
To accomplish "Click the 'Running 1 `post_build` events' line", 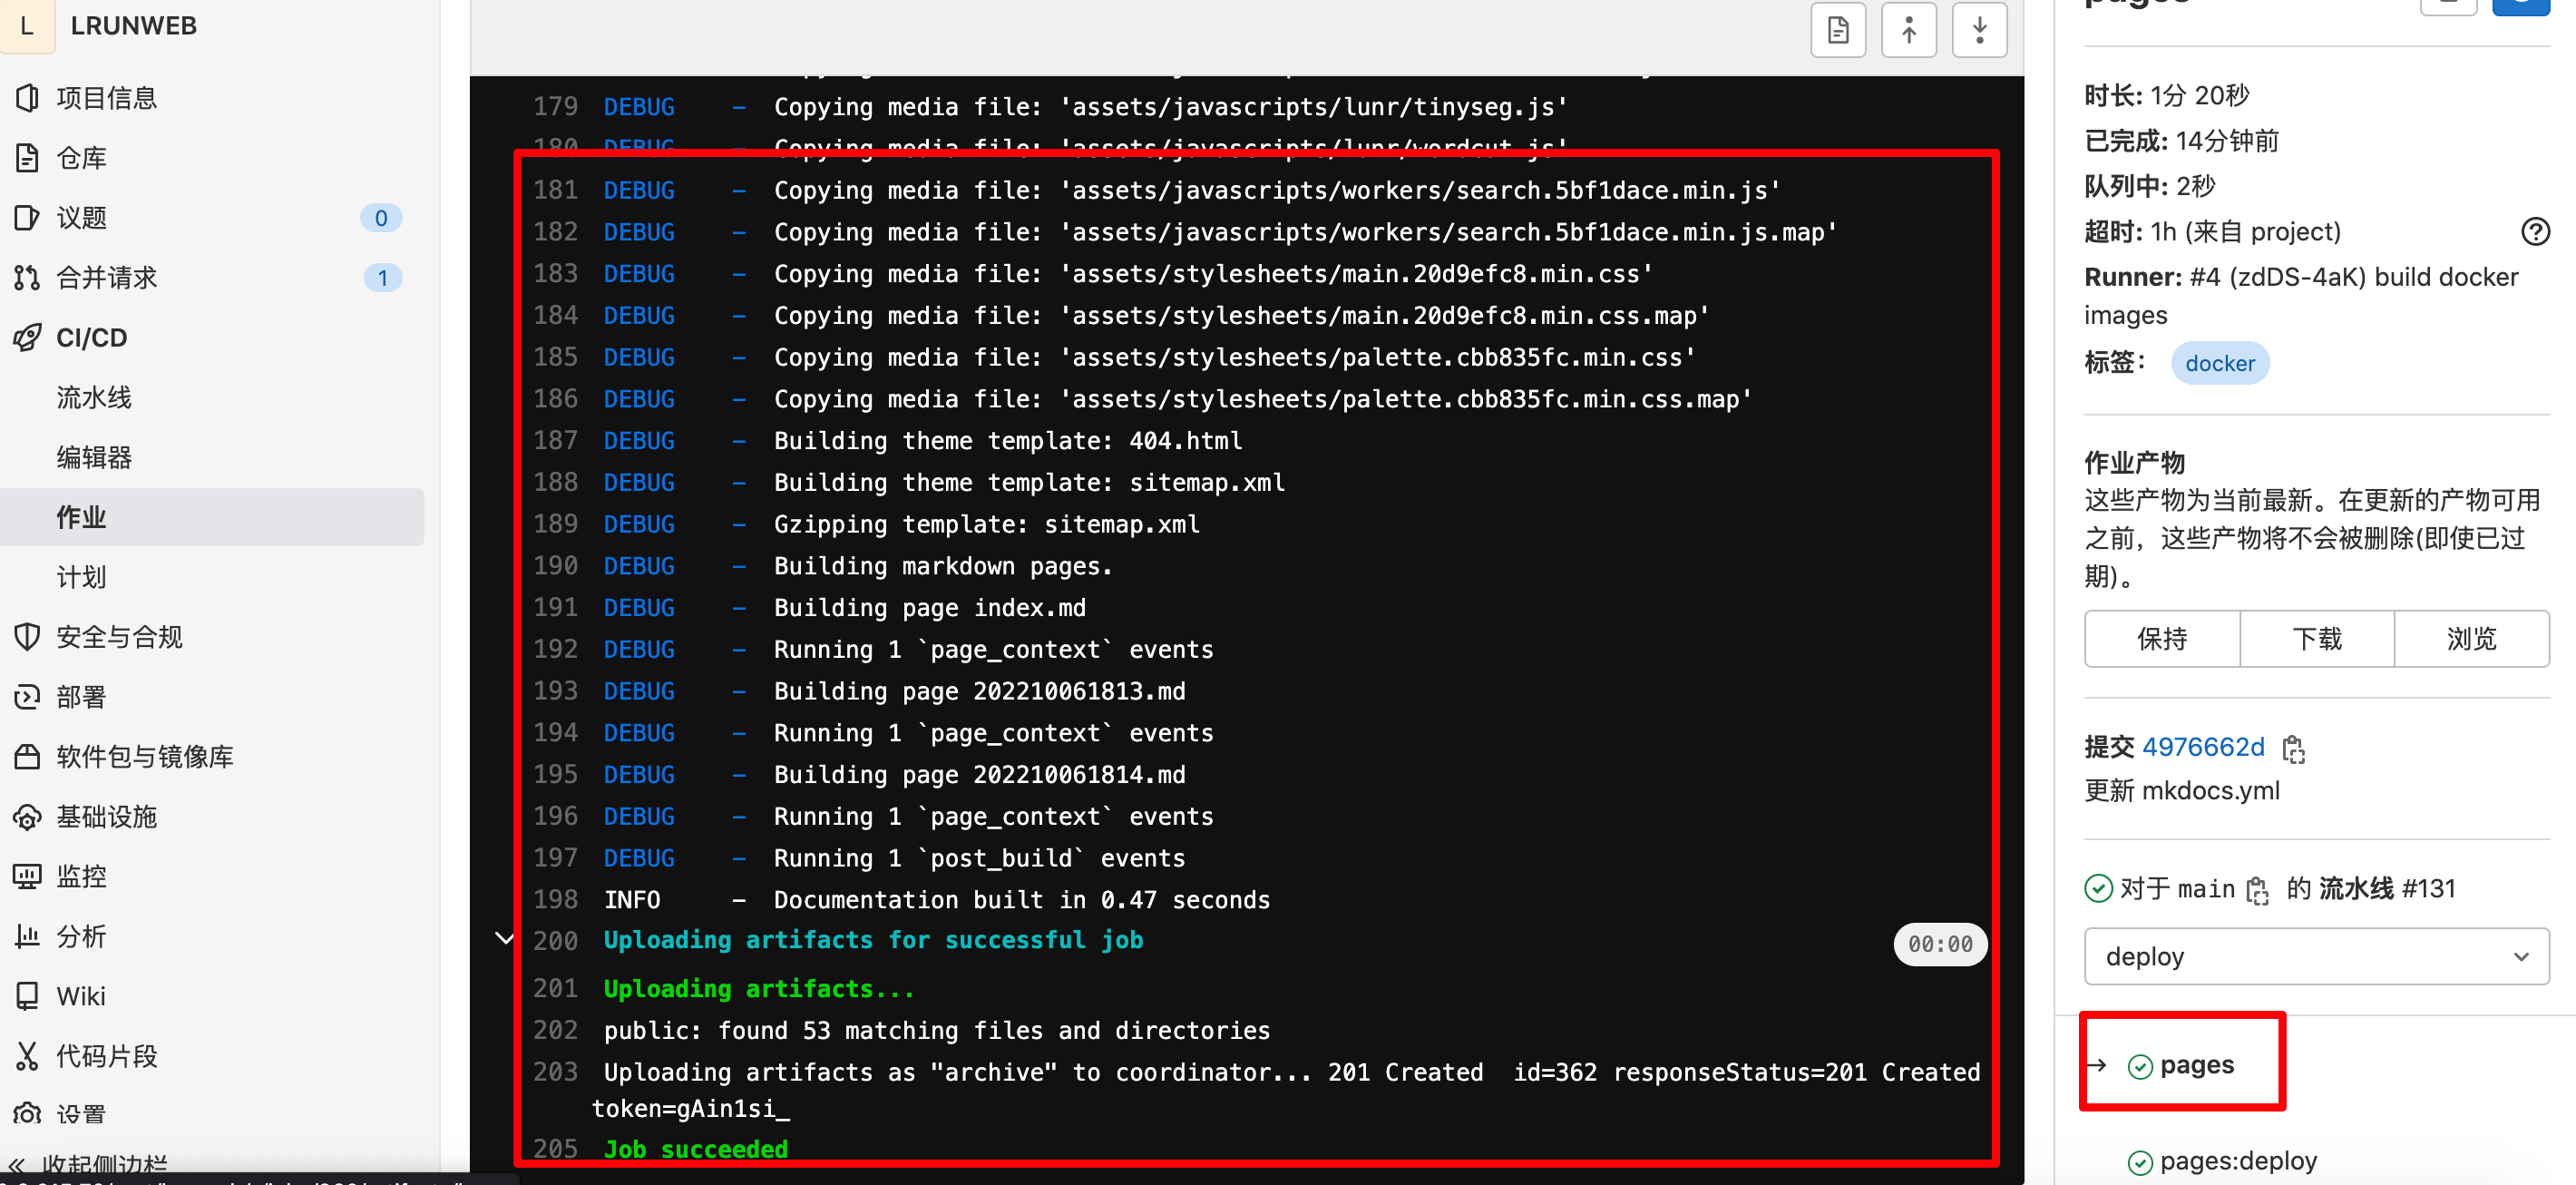I will coord(979,858).
